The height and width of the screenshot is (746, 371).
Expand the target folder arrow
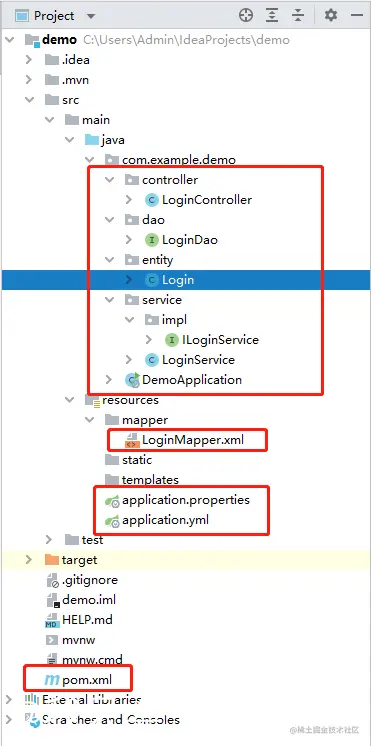coord(29,560)
